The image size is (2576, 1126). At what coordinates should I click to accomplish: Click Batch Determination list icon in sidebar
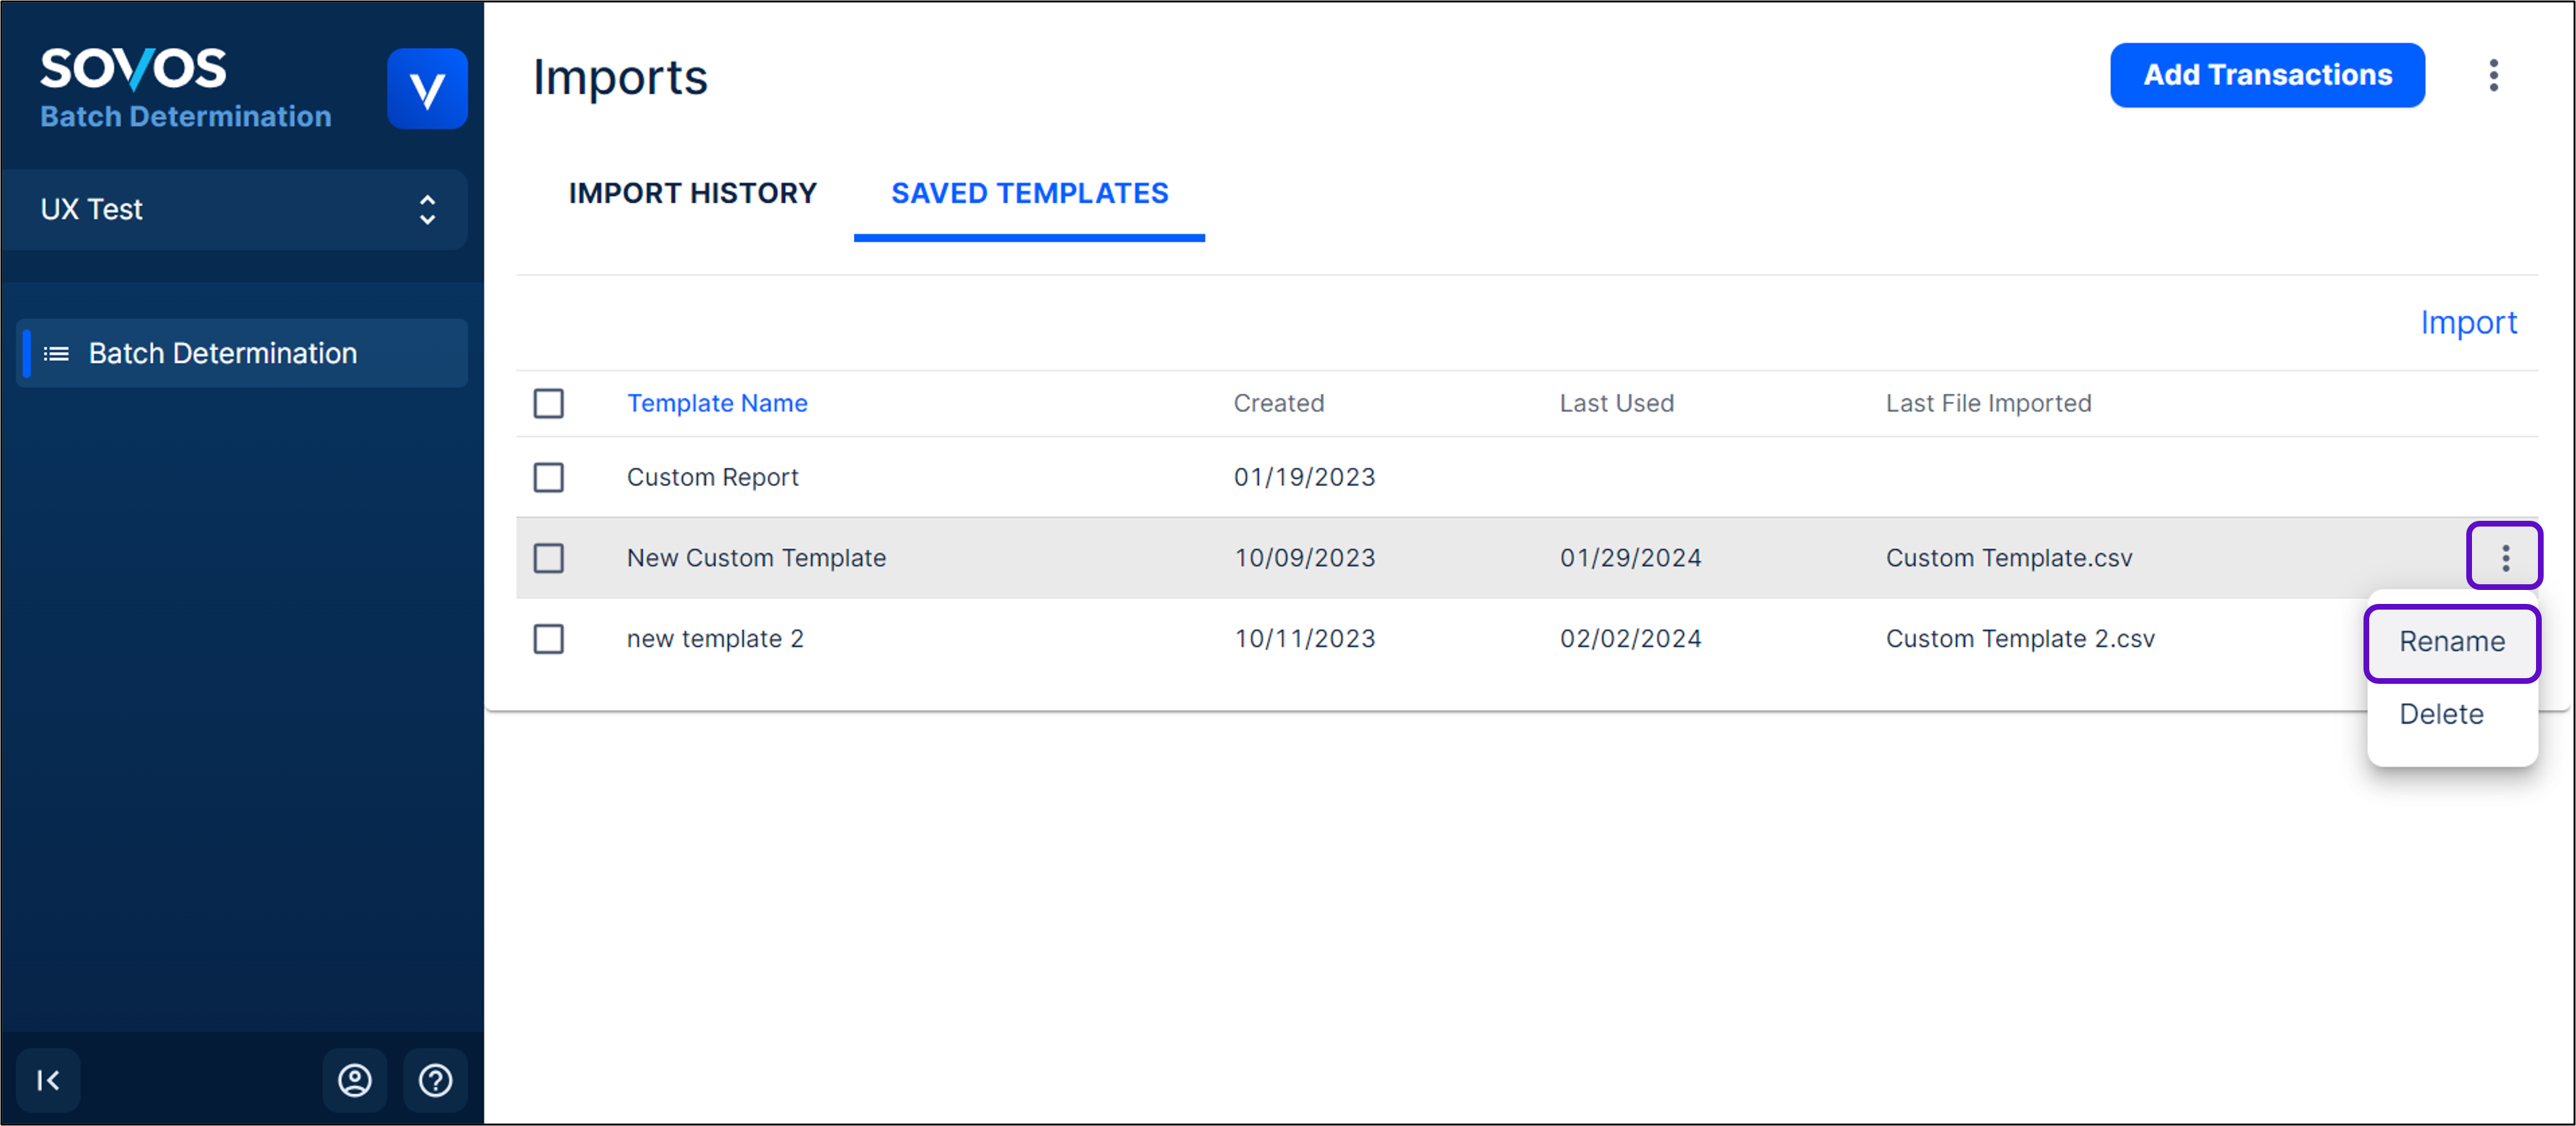point(56,353)
